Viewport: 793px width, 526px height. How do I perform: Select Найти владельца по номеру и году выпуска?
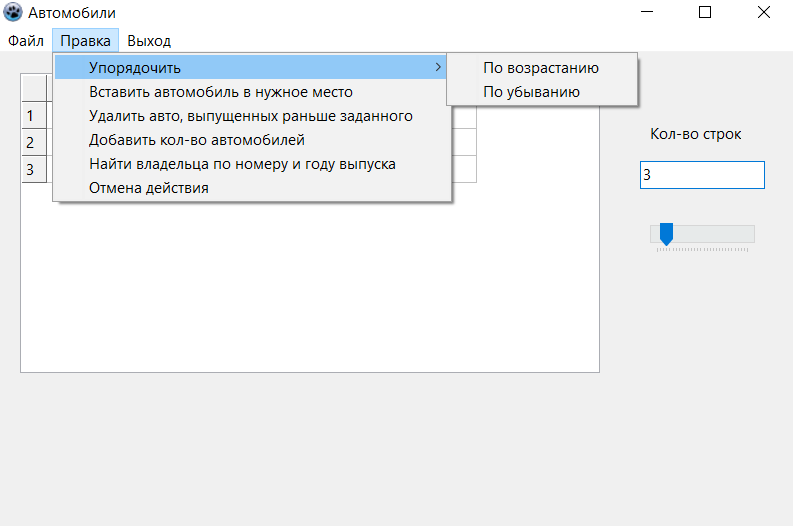(251, 164)
